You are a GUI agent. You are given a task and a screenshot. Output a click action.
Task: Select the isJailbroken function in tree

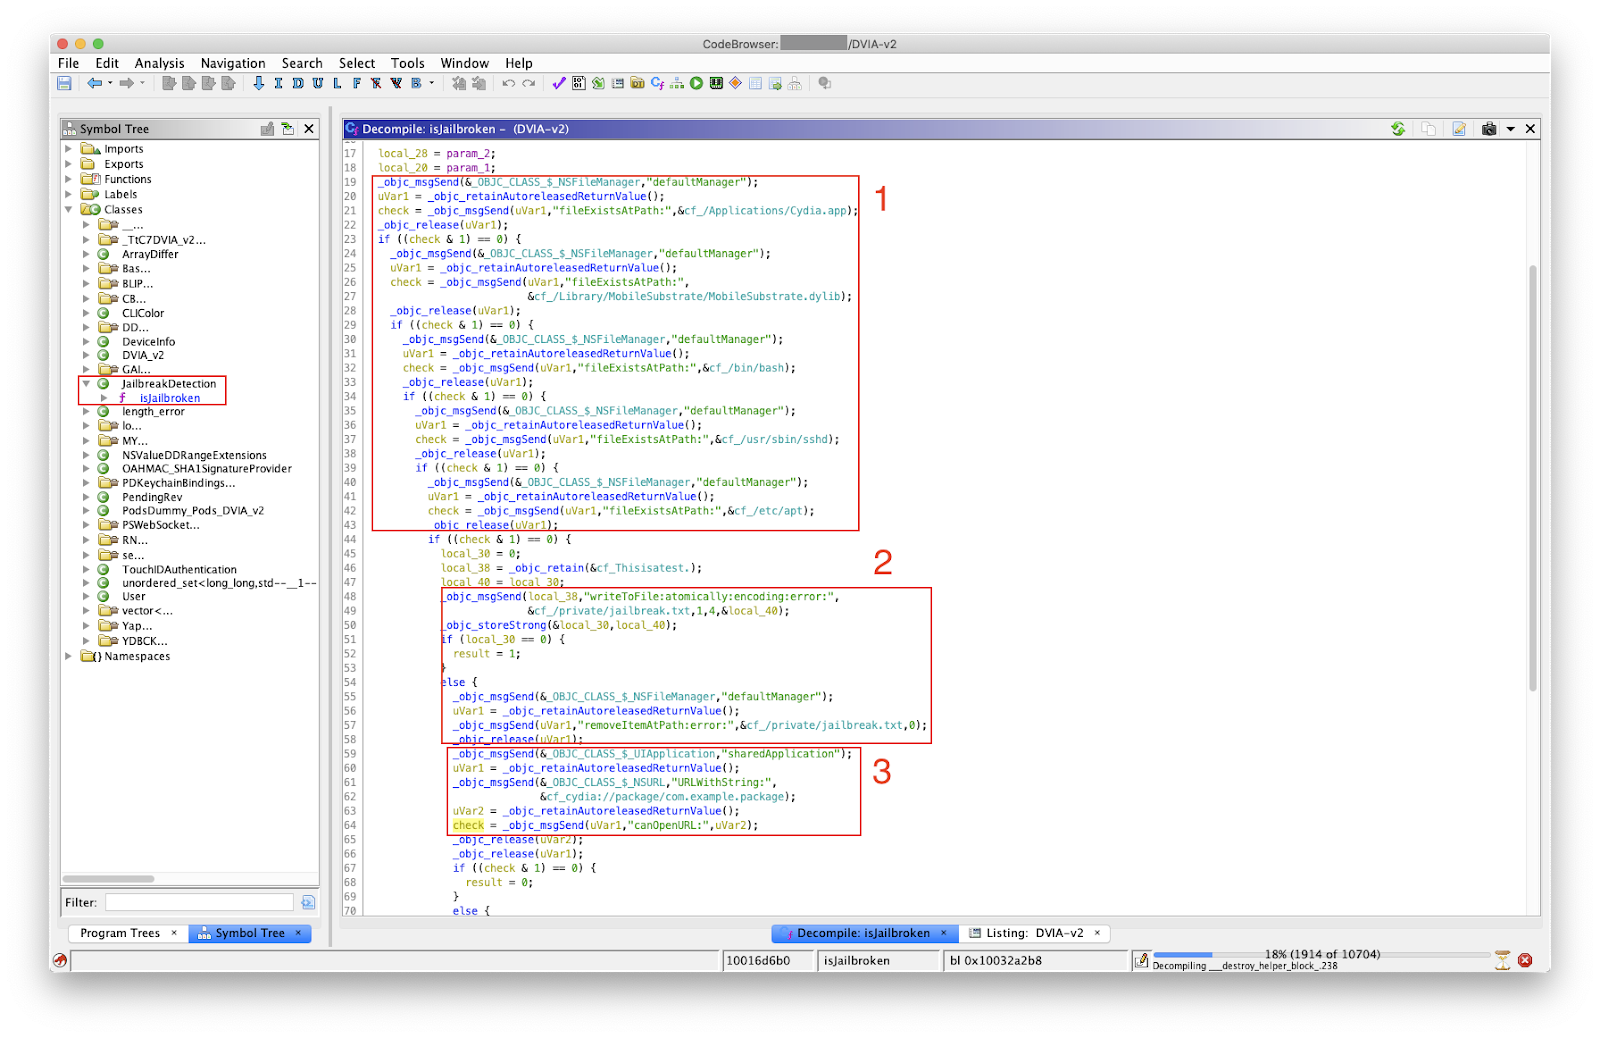pyautogui.click(x=169, y=398)
